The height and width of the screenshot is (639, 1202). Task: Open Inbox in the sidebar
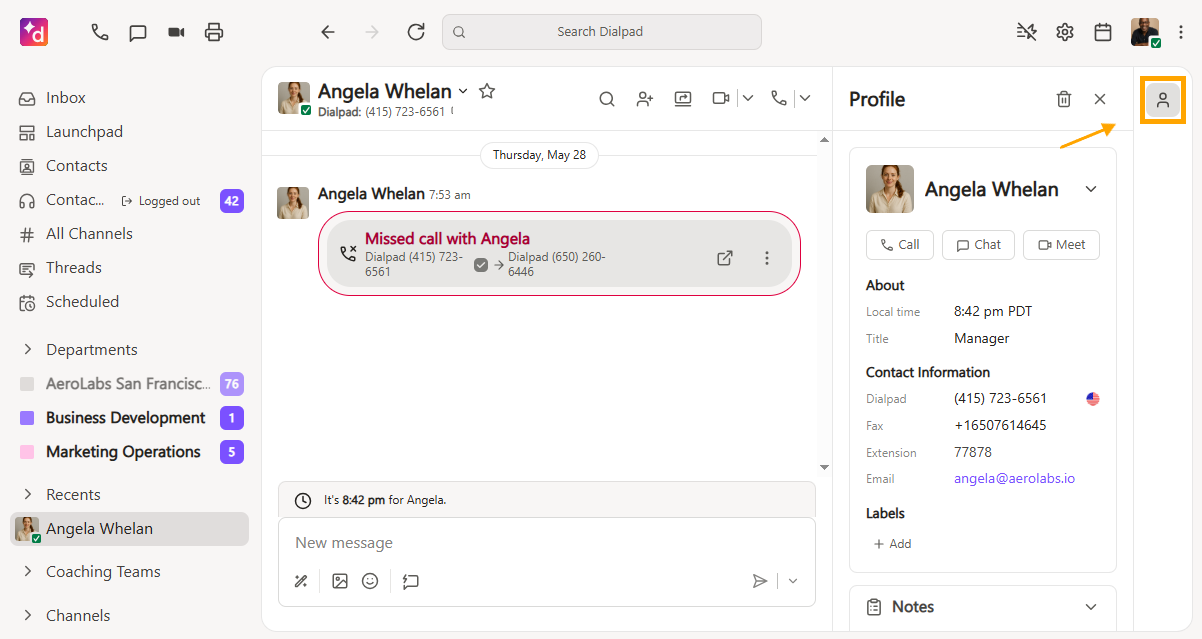point(129,98)
